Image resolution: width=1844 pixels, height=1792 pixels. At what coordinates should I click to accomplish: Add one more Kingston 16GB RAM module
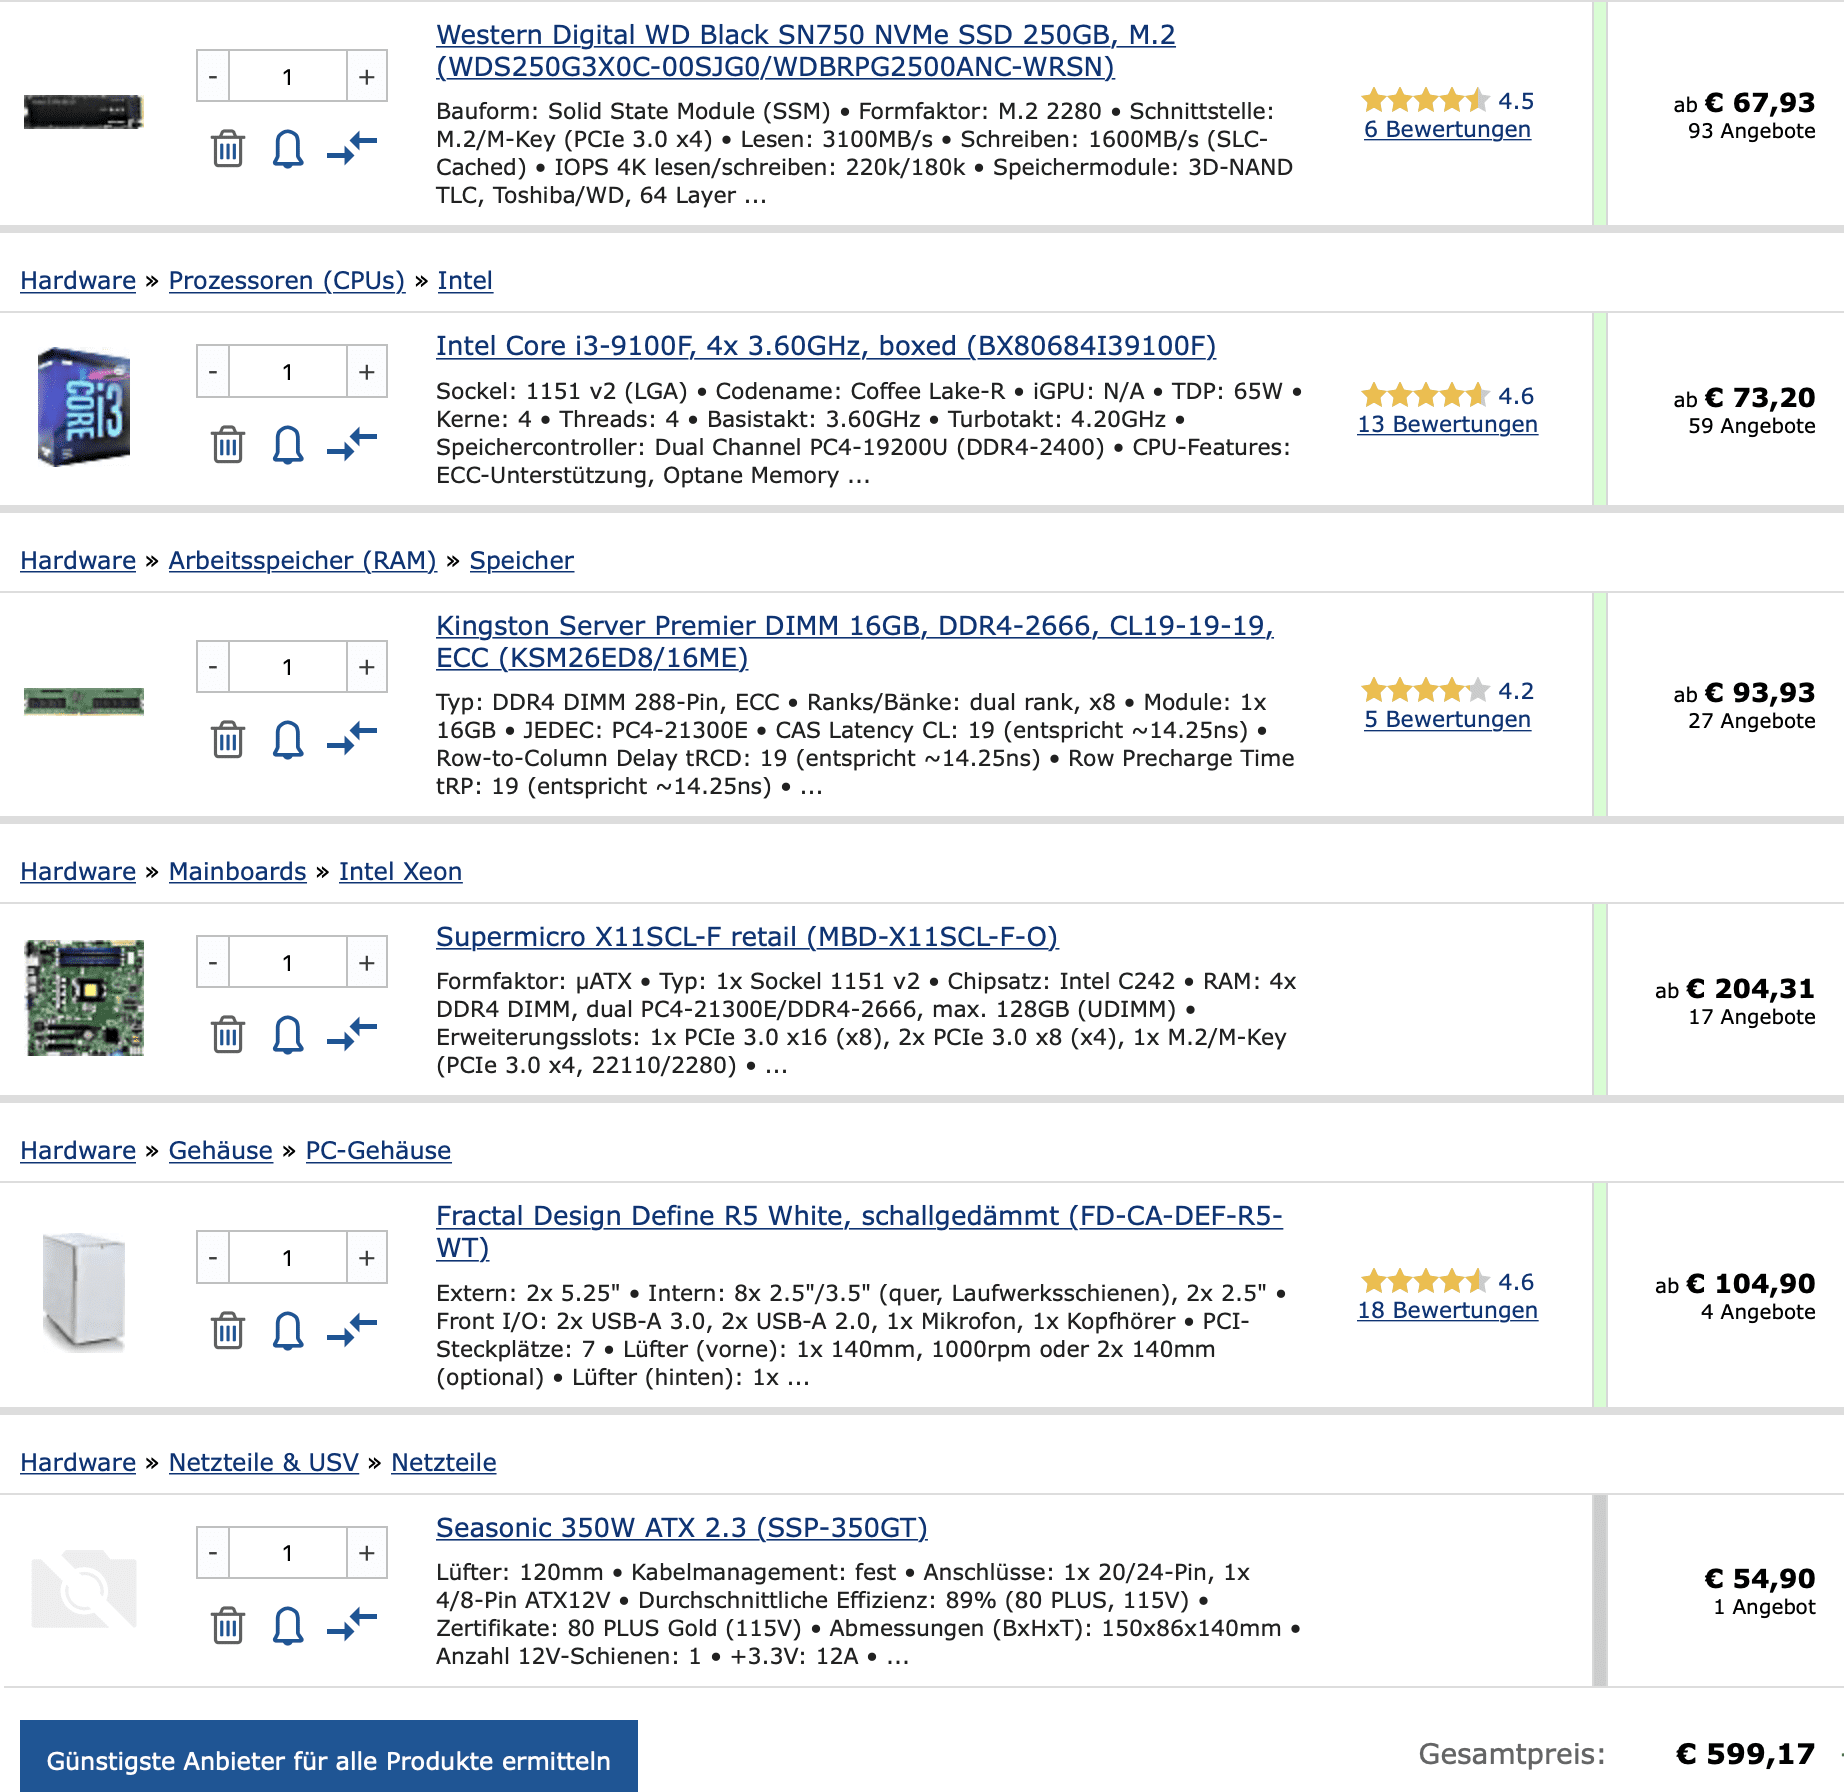367,666
